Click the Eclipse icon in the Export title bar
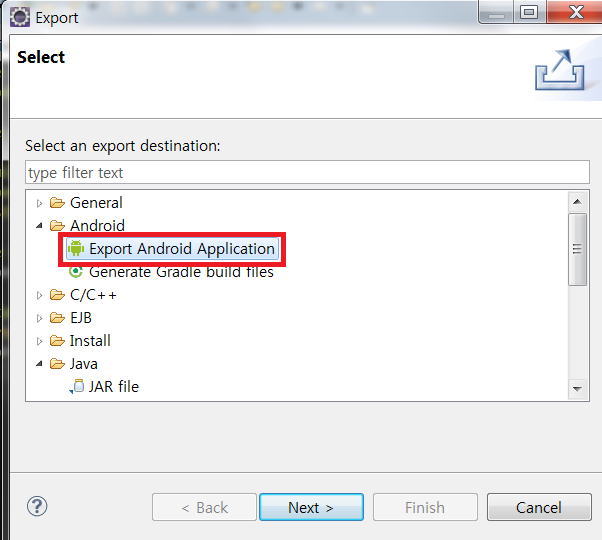This screenshot has height=540, width=602. 20,17
